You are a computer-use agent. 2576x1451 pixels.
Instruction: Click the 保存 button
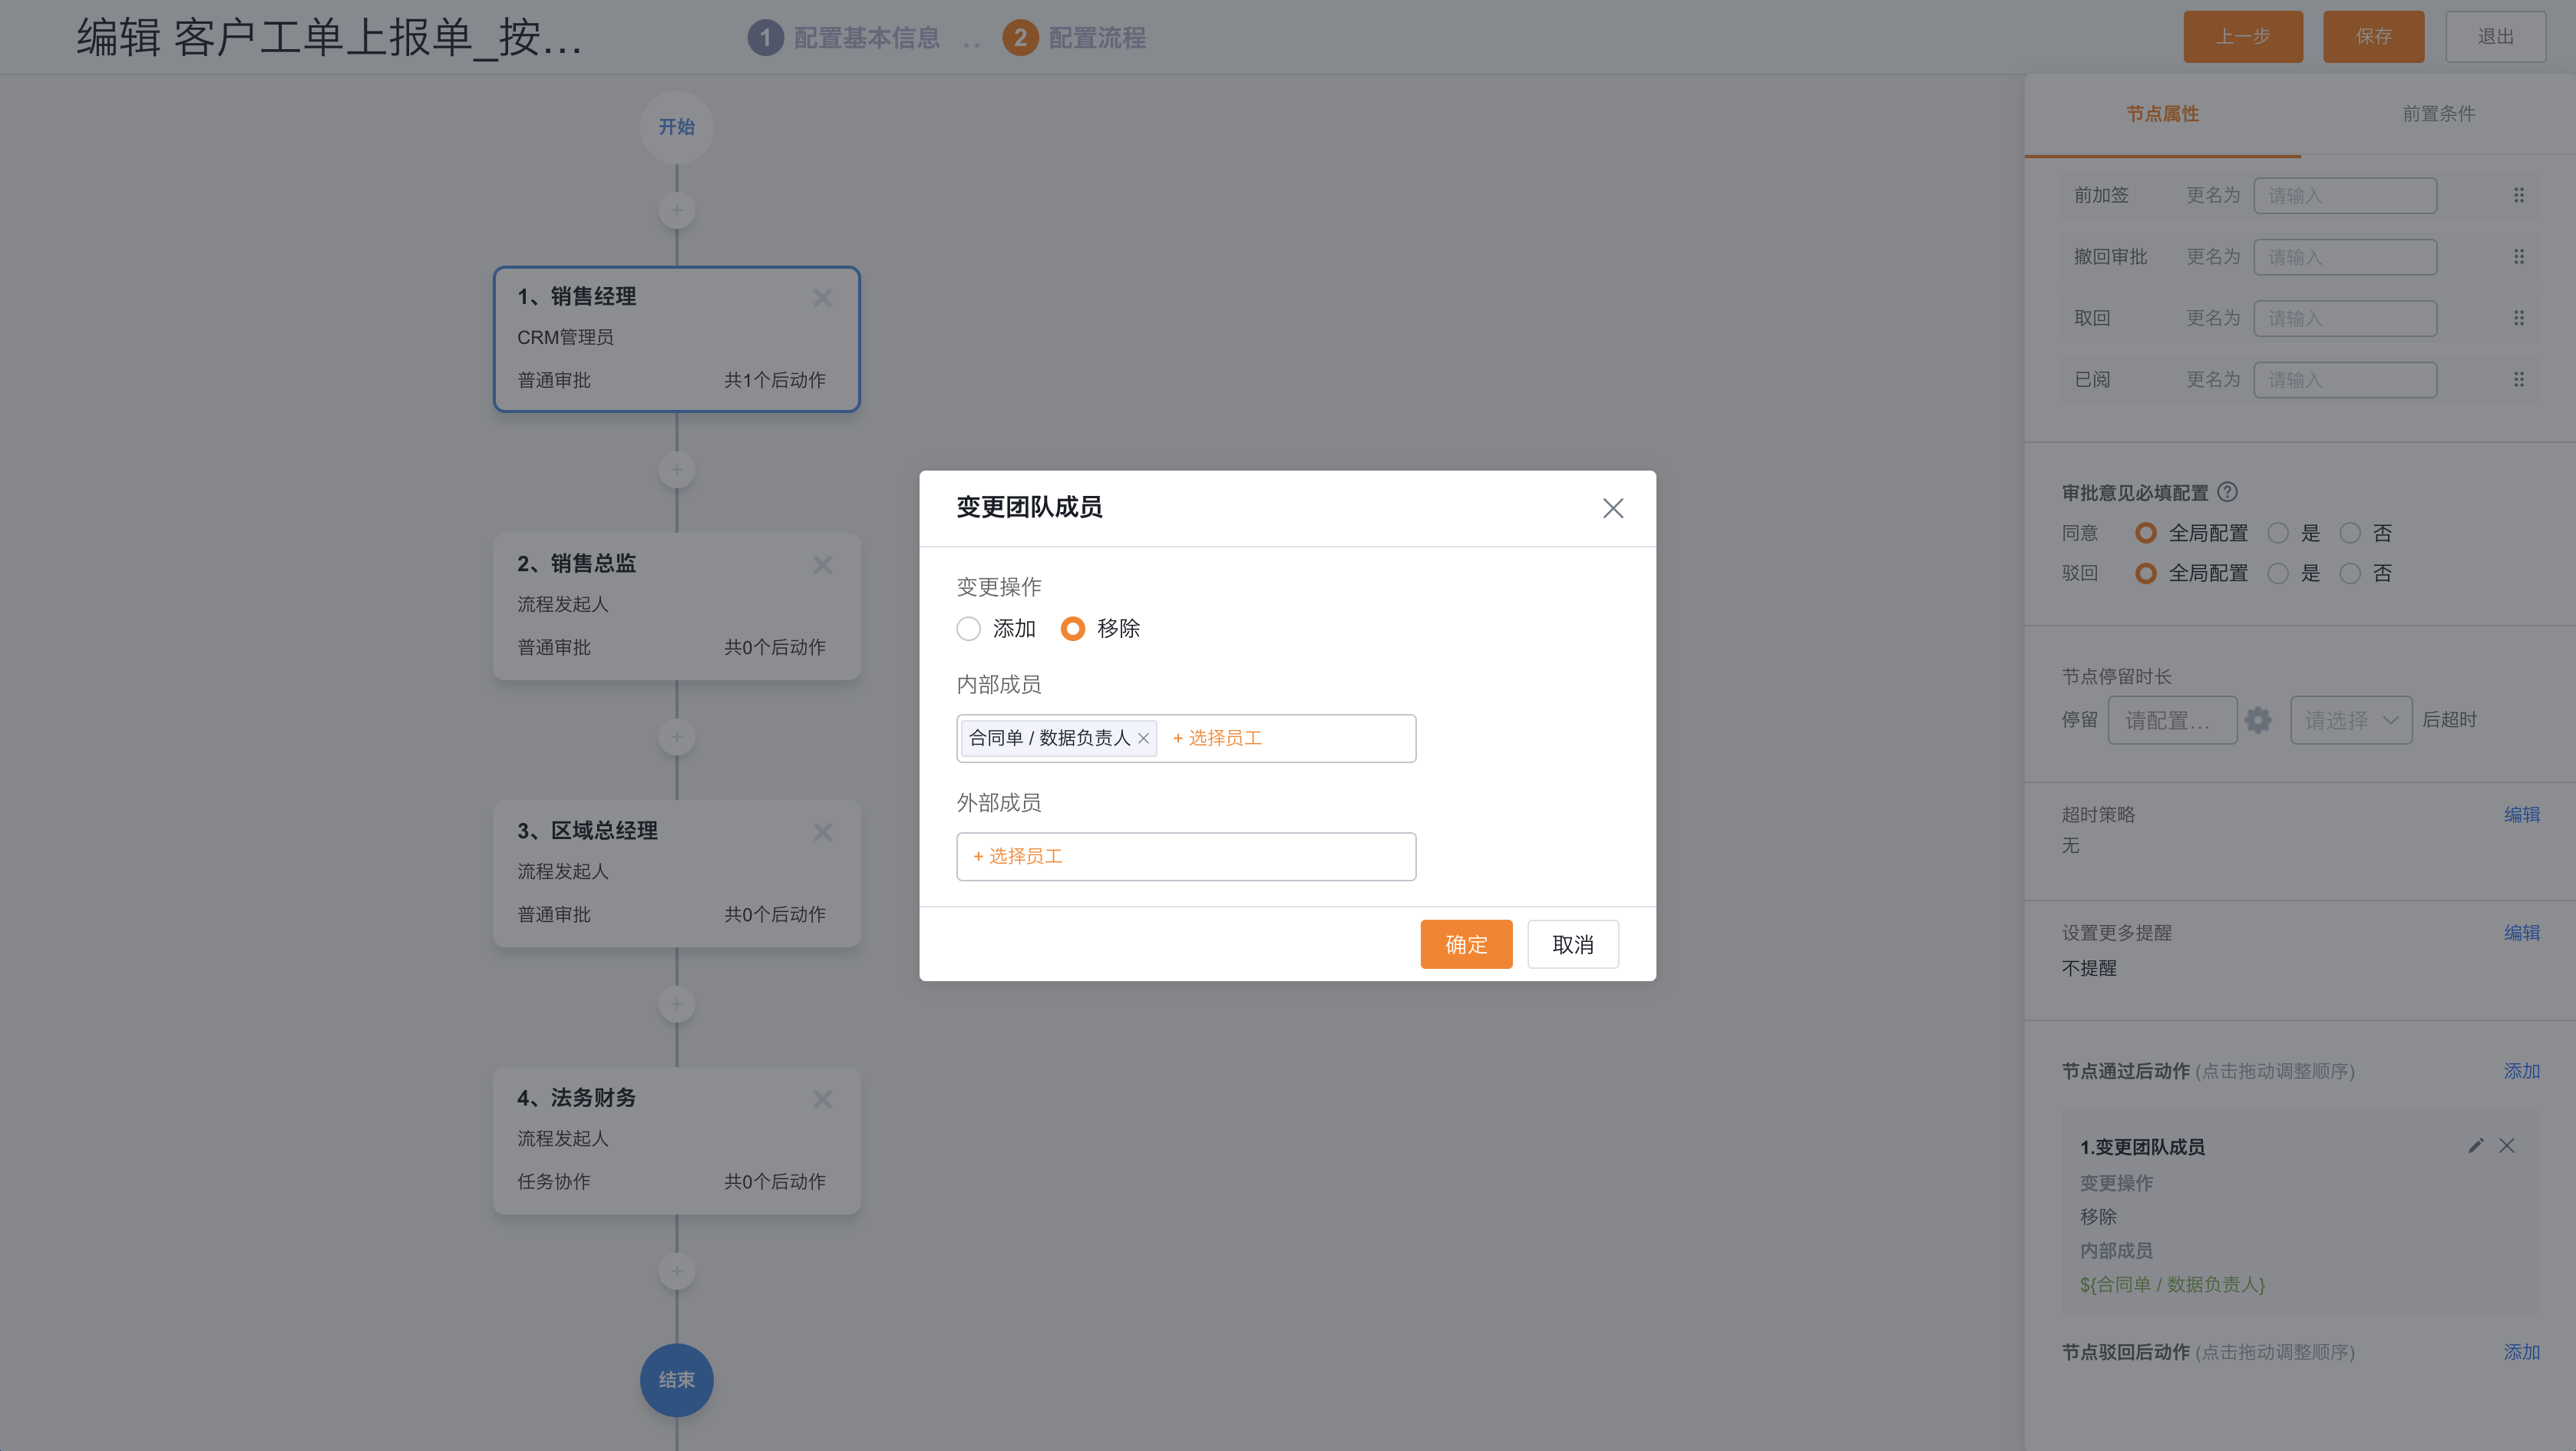[2373, 37]
